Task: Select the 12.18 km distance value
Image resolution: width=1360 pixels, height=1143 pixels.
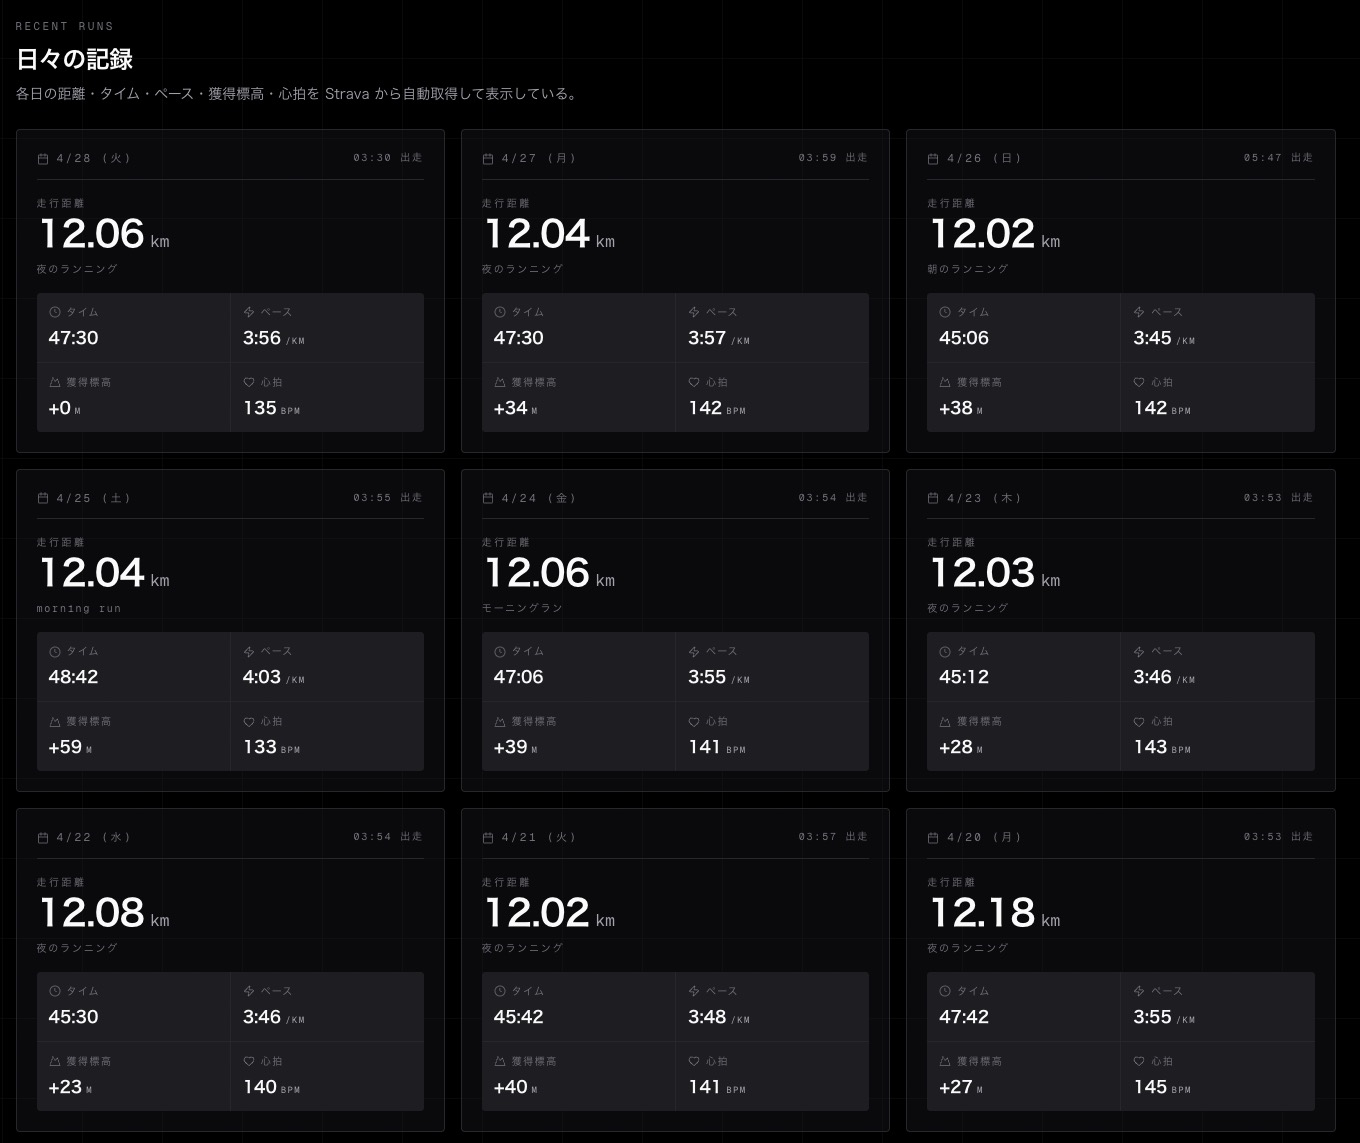Action: click(982, 912)
